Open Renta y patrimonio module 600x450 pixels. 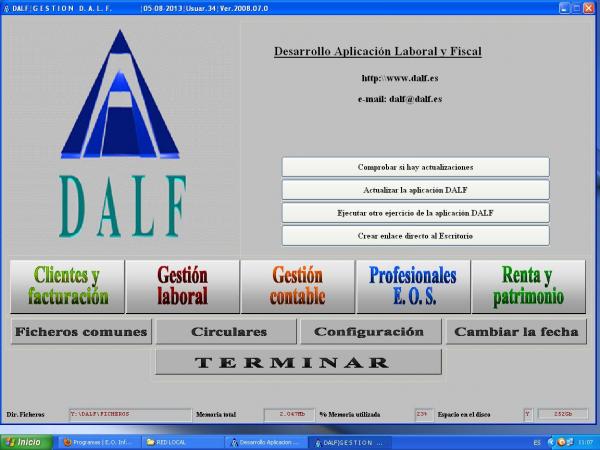point(528,287)
